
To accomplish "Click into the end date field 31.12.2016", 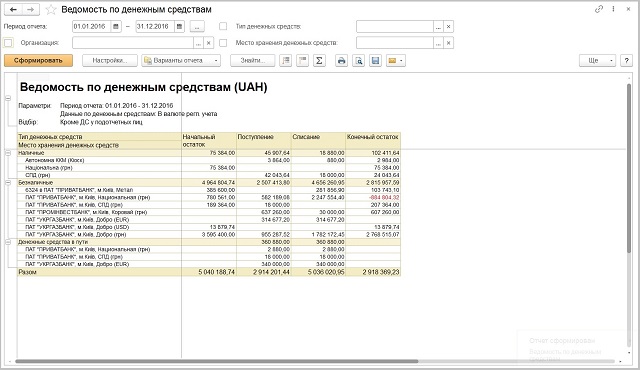I will pos(155,27).
